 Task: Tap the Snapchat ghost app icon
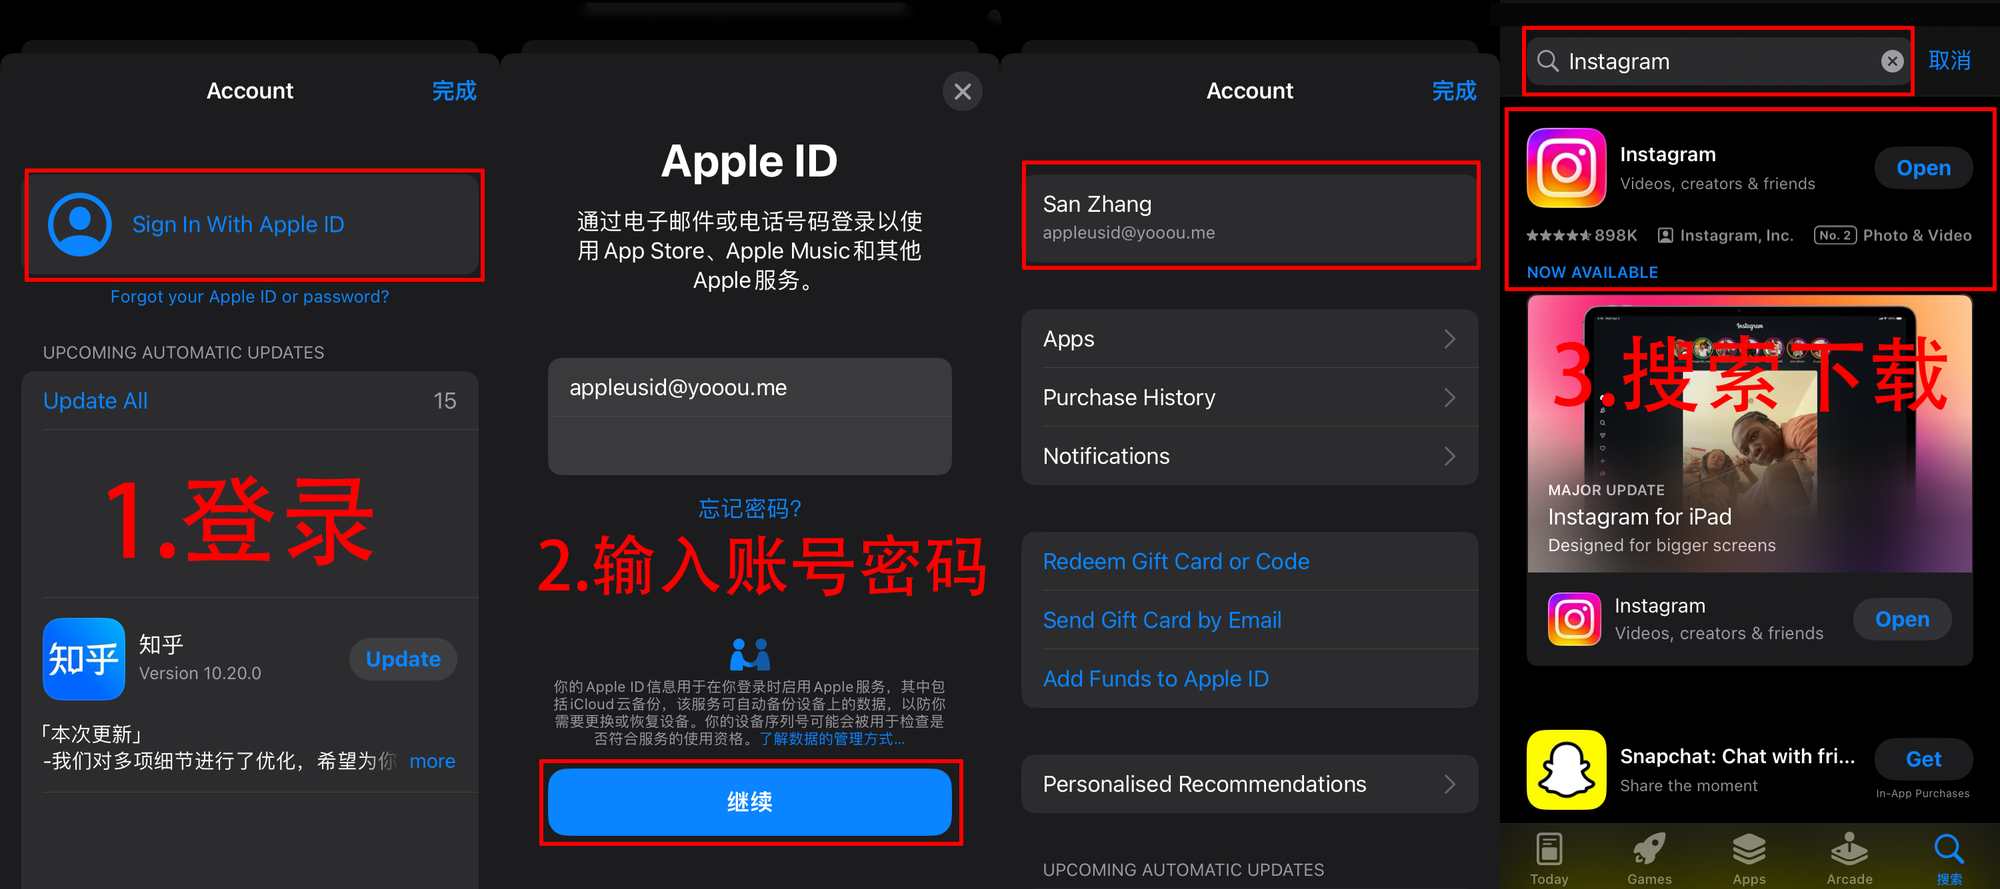click(1566, 769)
